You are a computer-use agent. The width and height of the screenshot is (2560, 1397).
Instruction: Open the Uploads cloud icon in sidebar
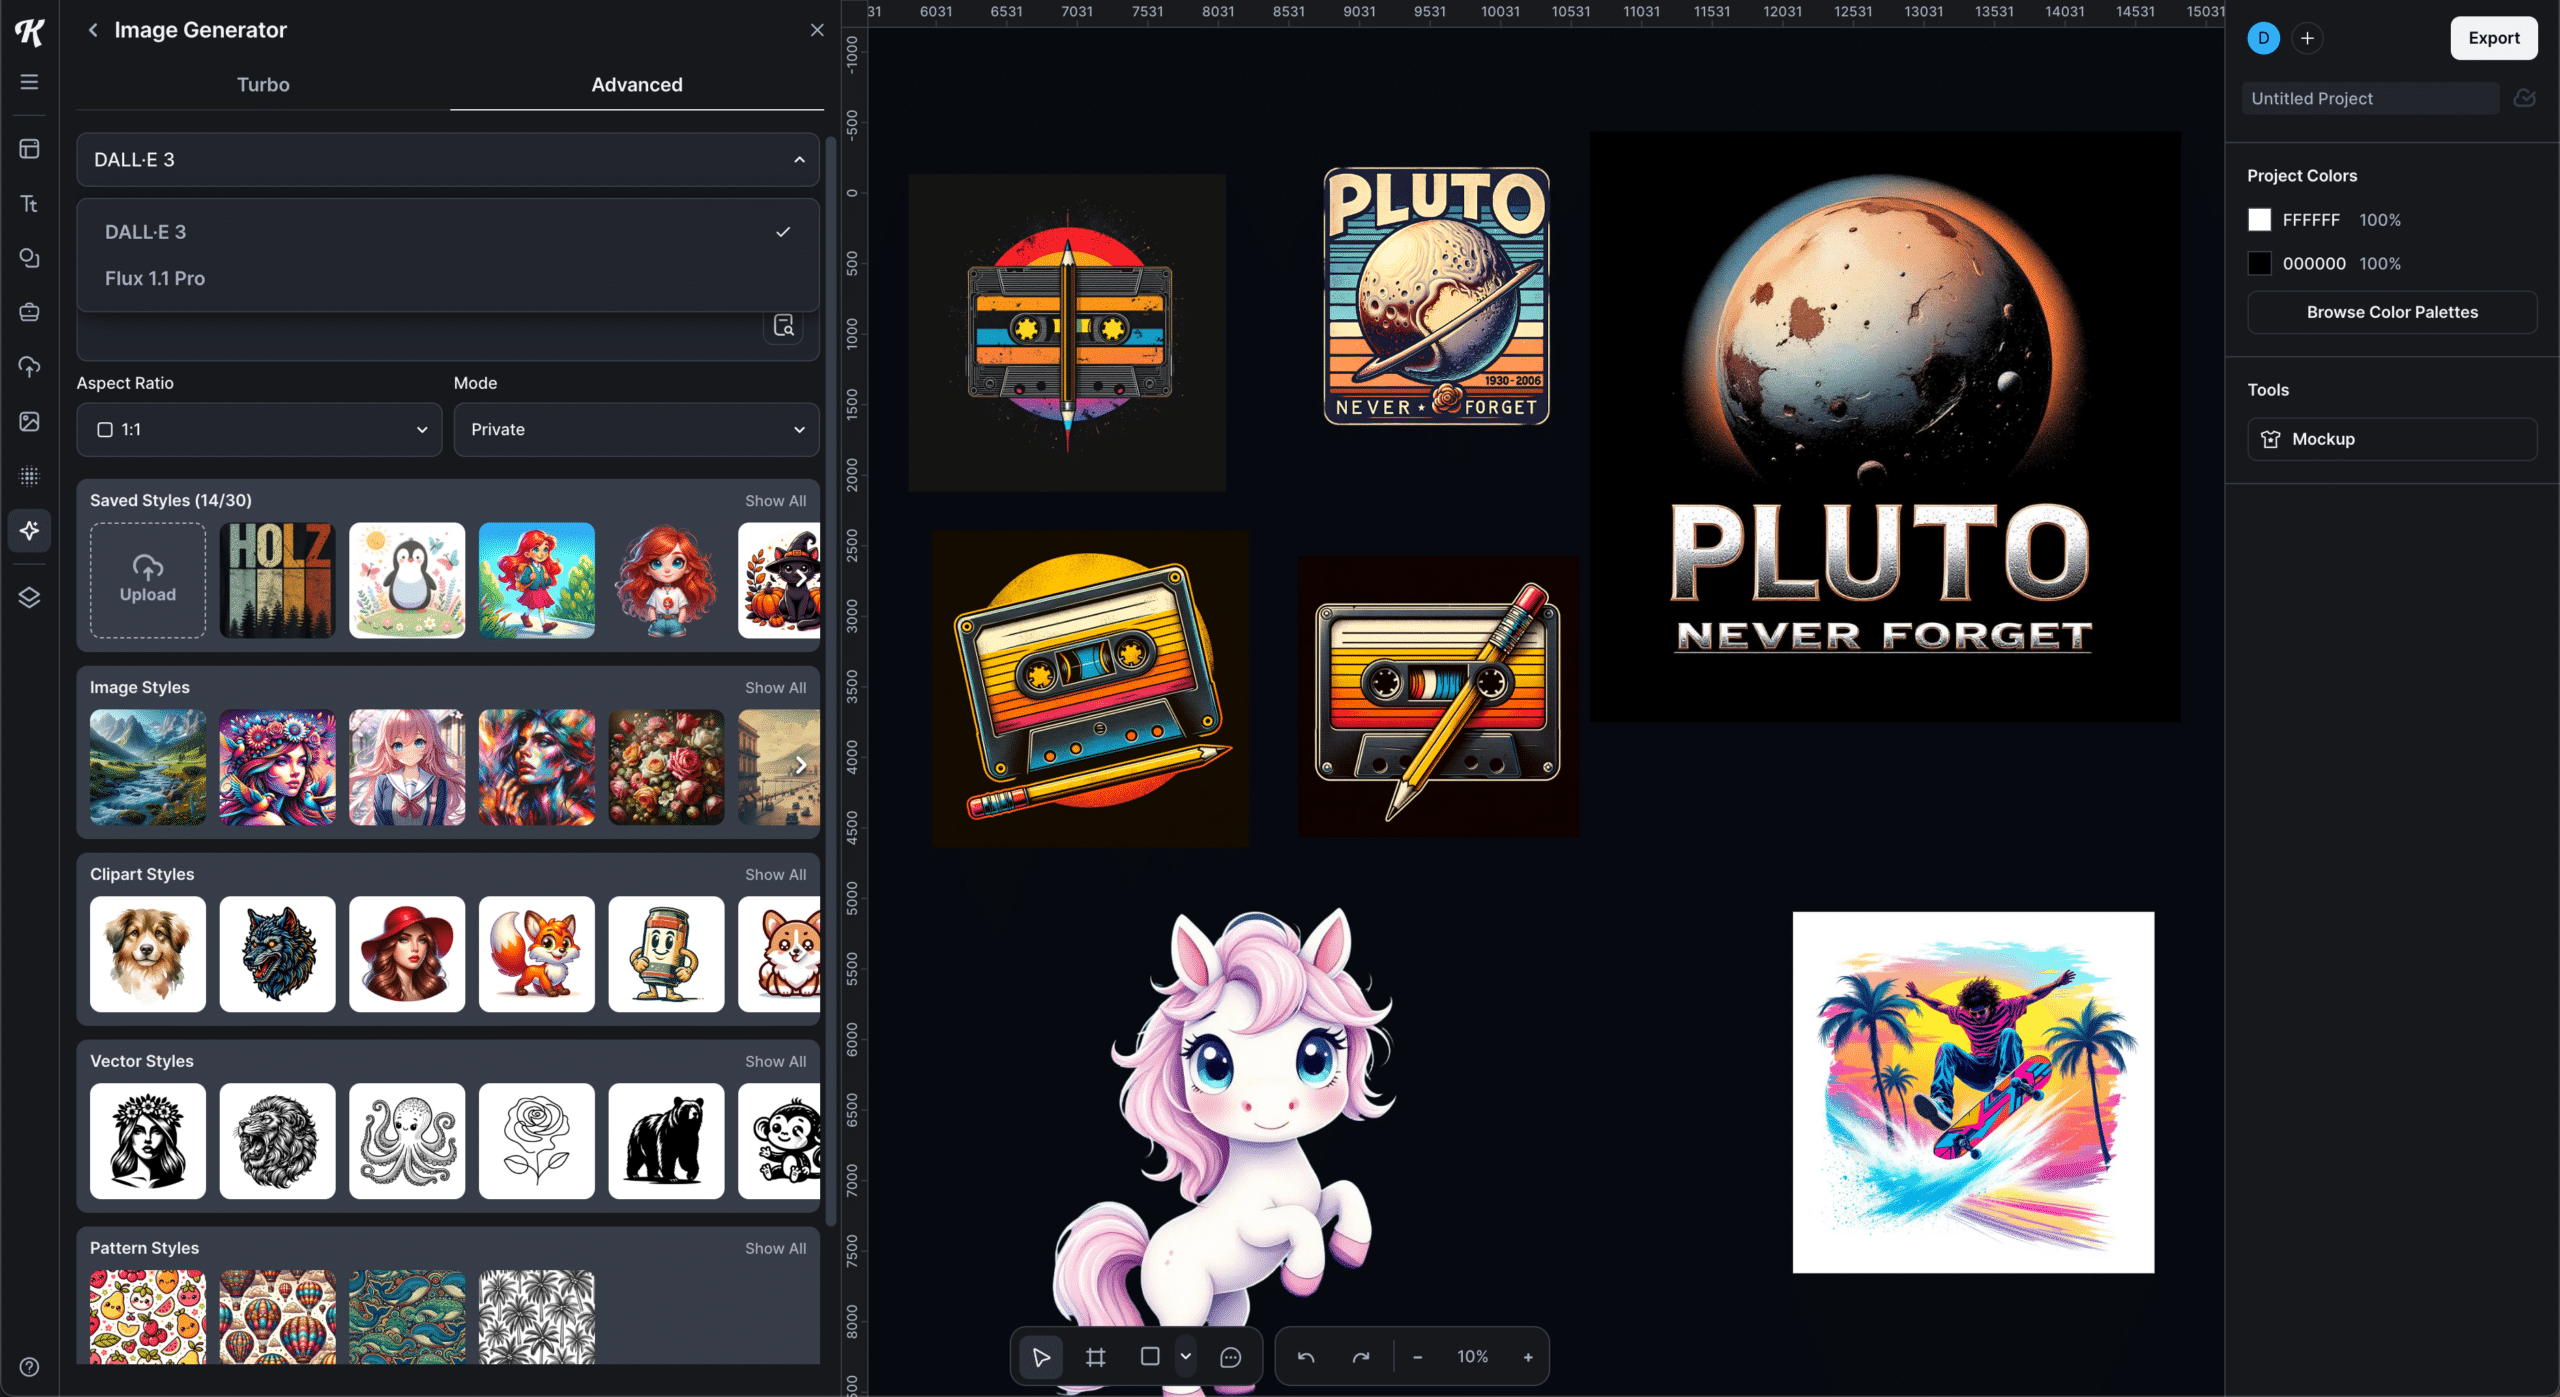click(x=29, y=367)
